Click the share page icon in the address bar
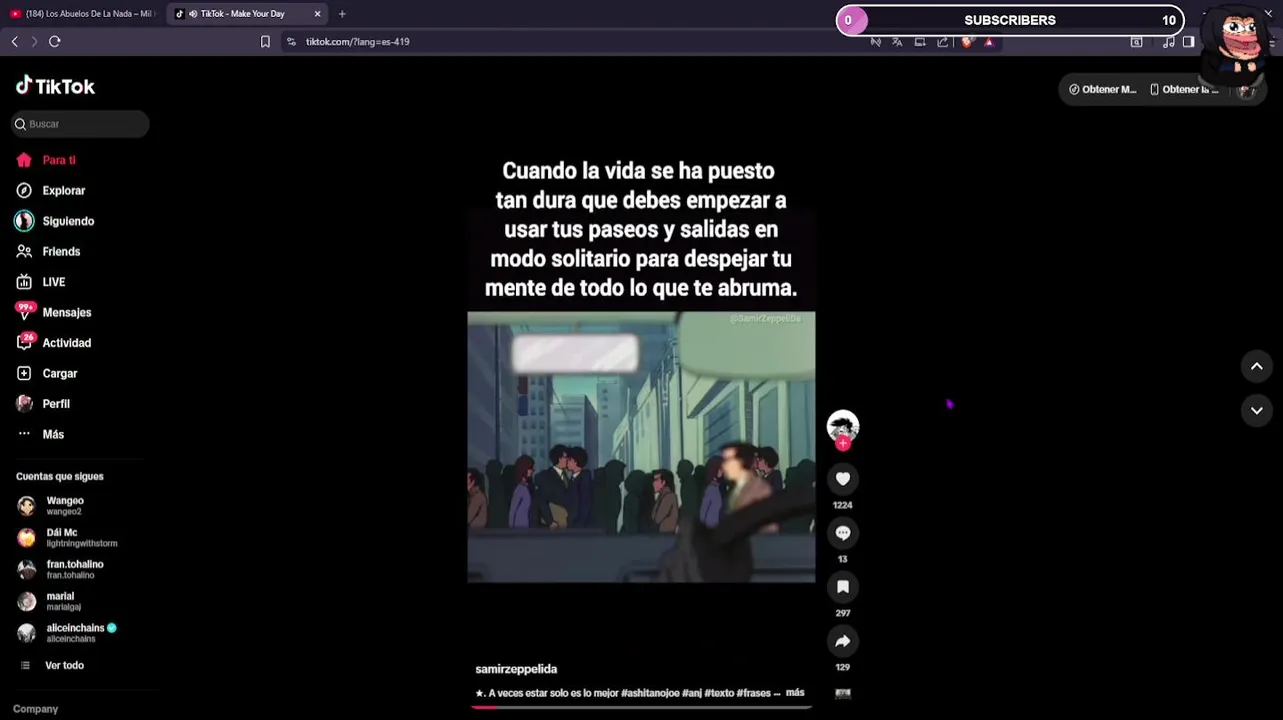This screenshot has height=720, width=1283. pos(943,42)
